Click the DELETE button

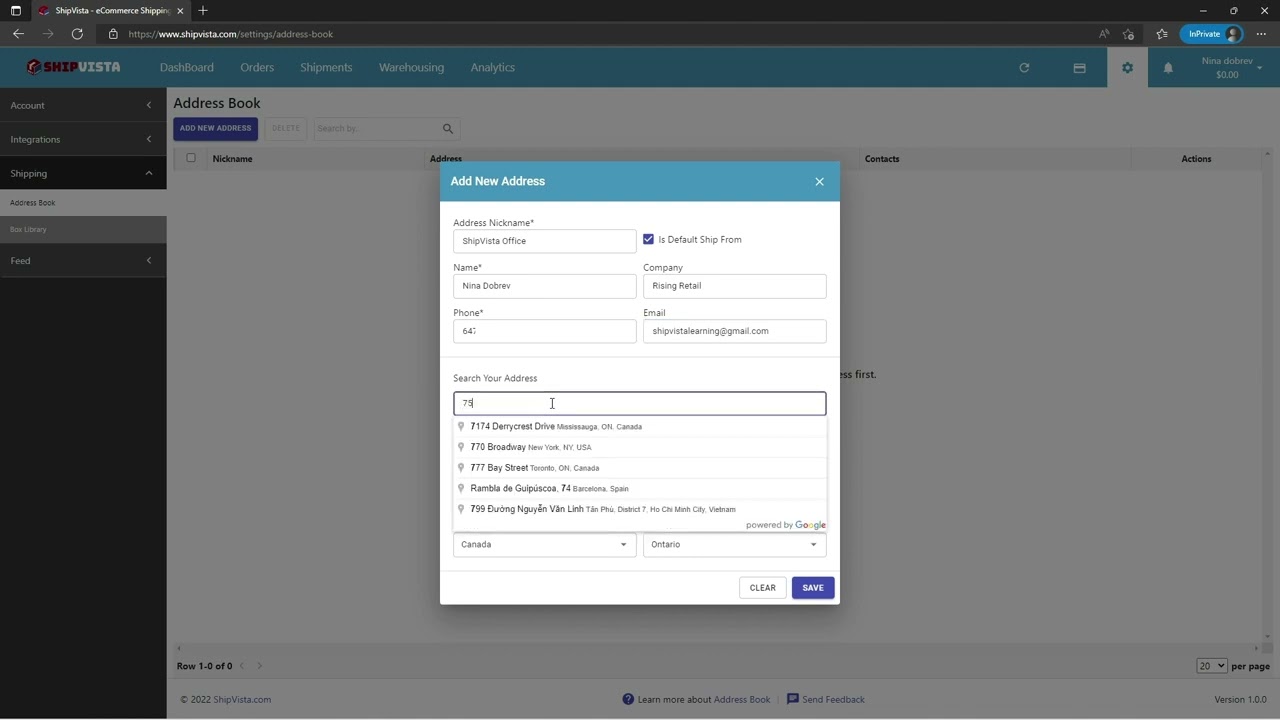click(286, 128)
